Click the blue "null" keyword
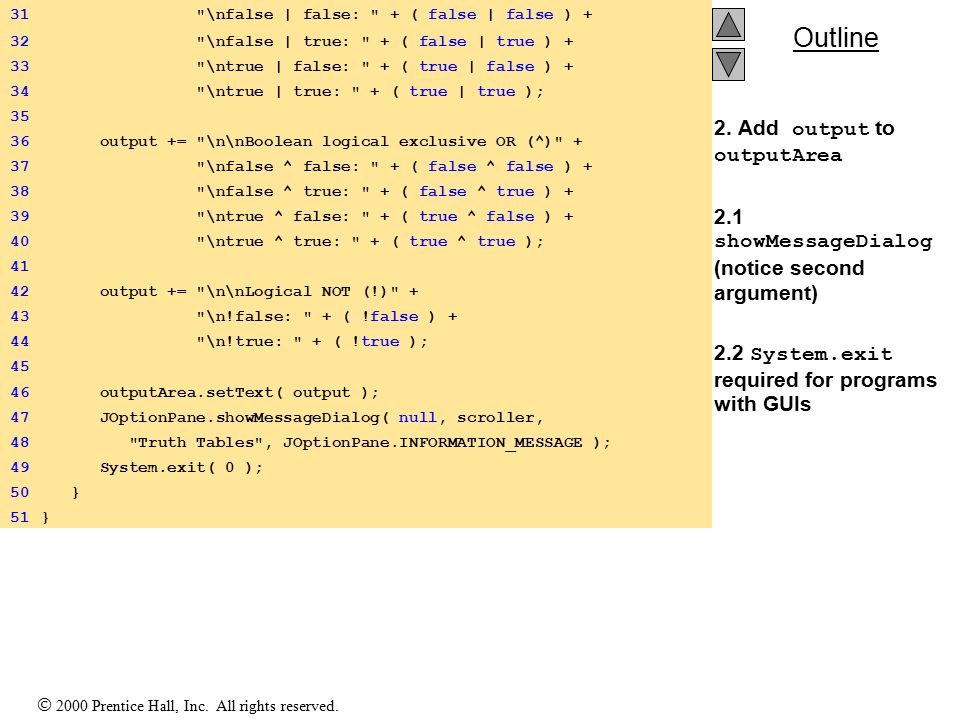This screenshot has height=720, width=960. tap(418, 418)
